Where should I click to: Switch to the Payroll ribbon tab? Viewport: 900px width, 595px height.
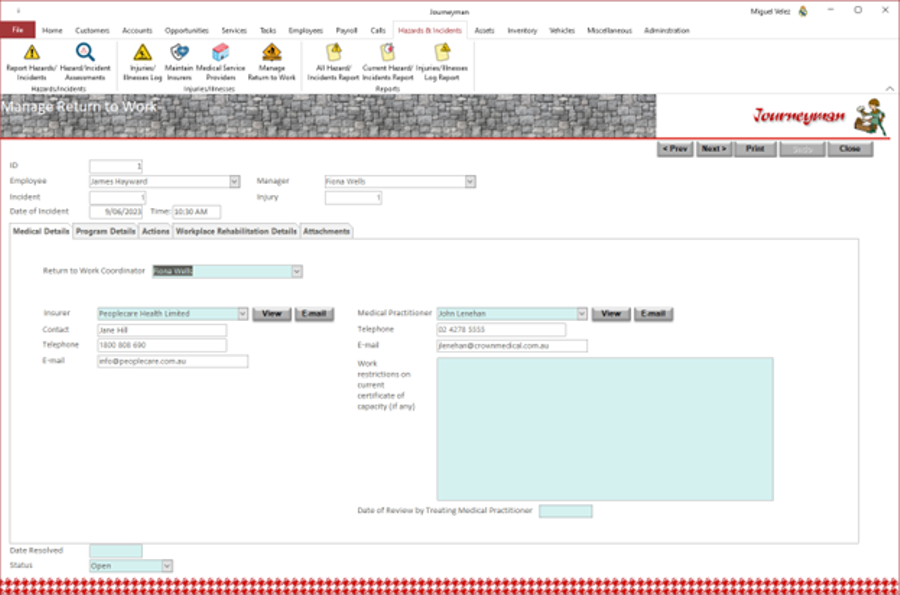(x=347, y=30)
